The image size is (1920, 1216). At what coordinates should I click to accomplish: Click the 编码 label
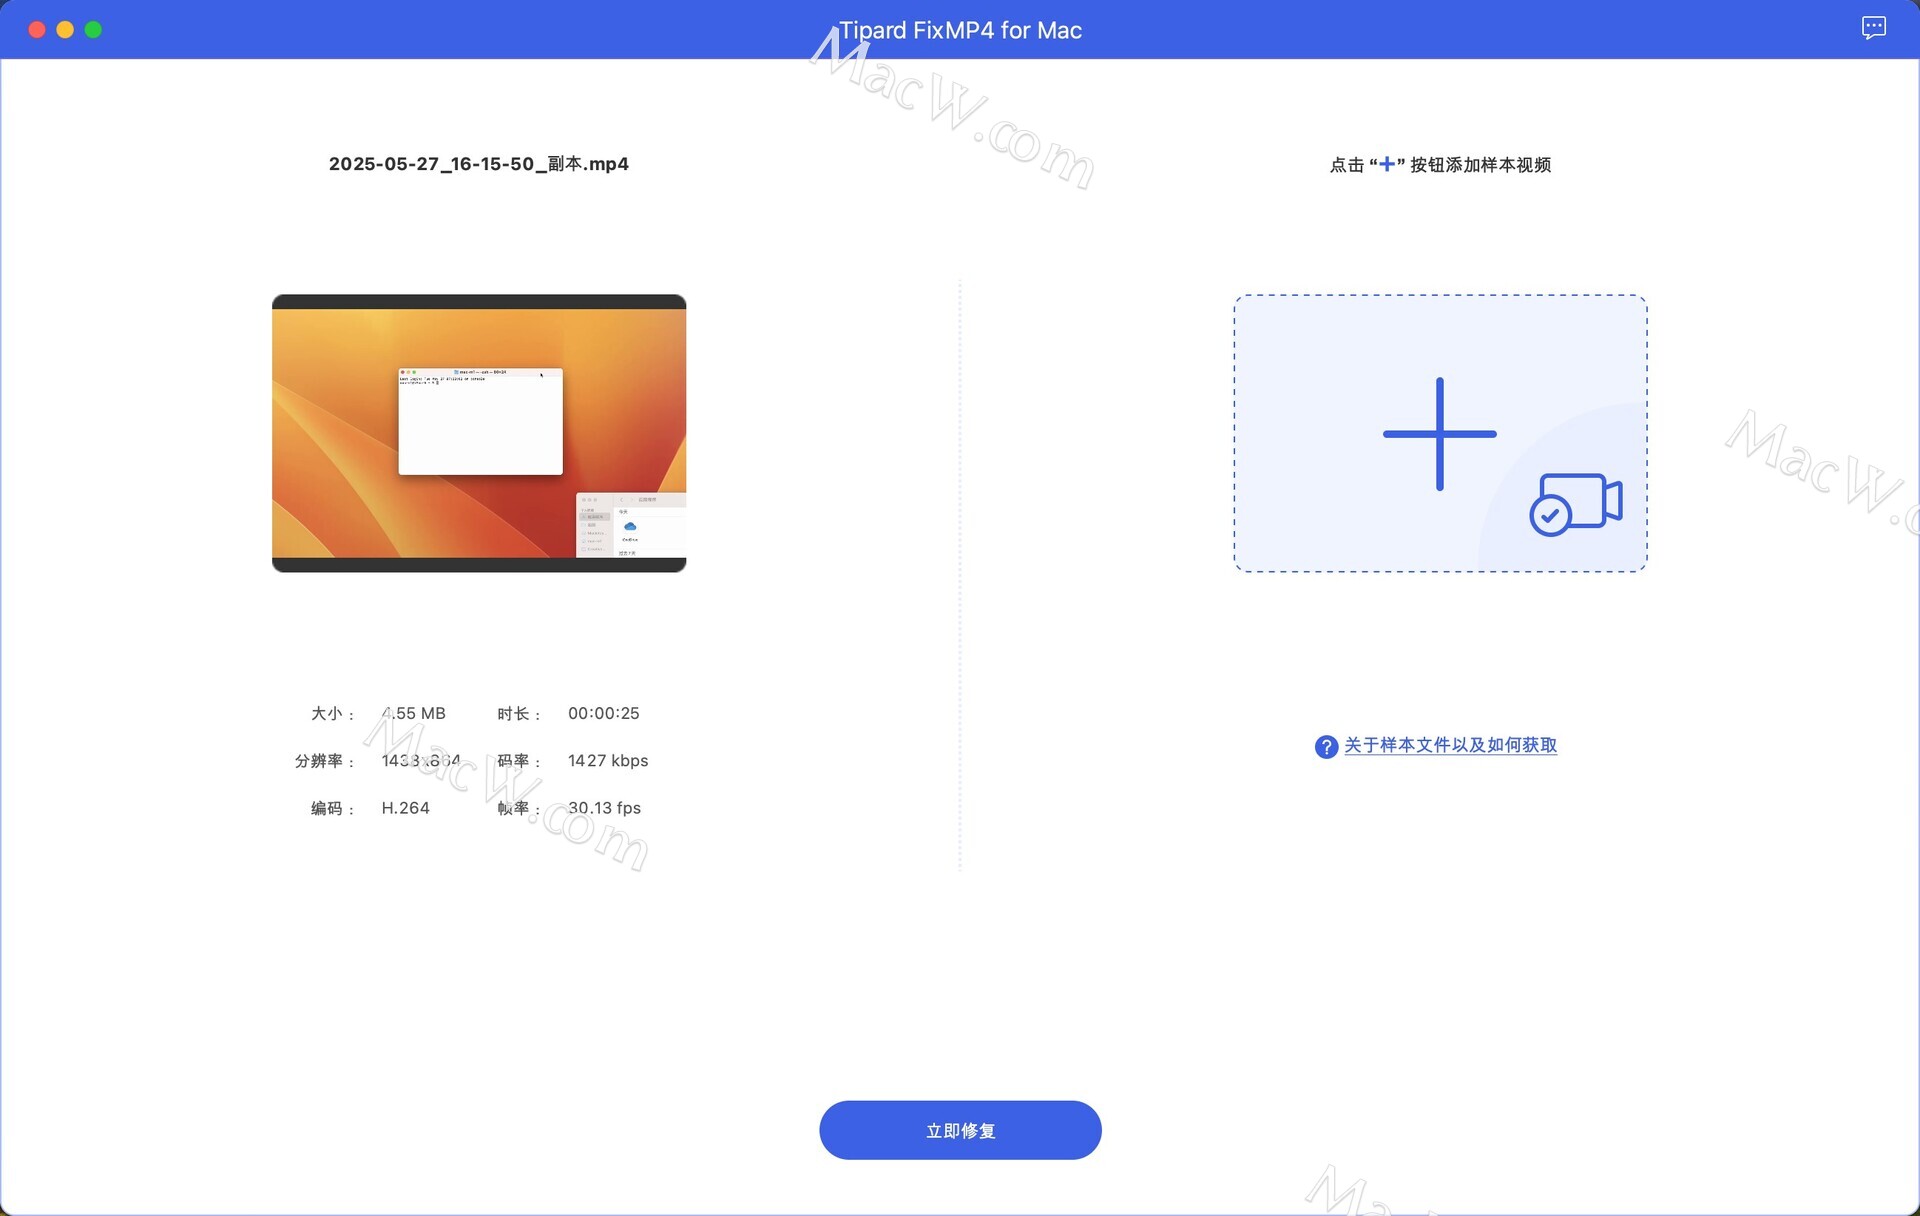pos(332,808)
